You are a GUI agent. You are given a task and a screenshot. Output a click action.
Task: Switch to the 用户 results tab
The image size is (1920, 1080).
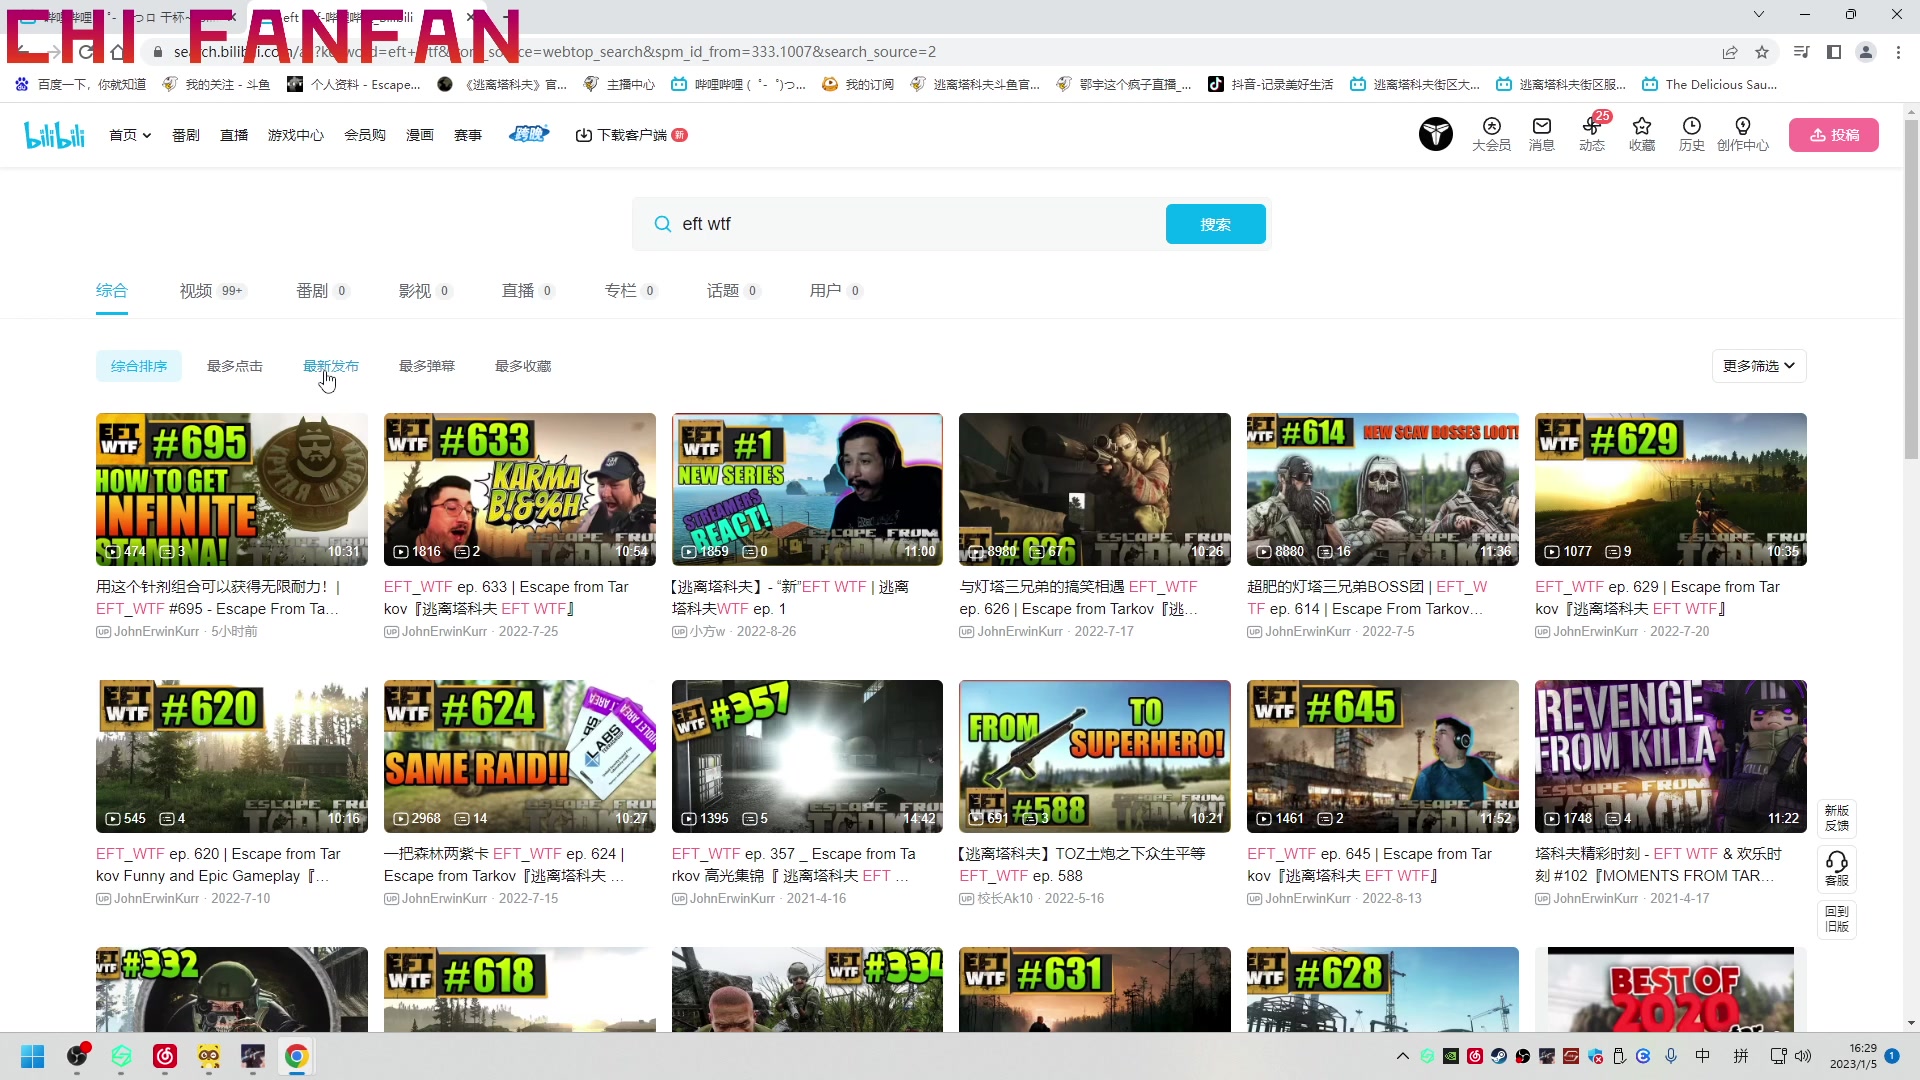836,291
